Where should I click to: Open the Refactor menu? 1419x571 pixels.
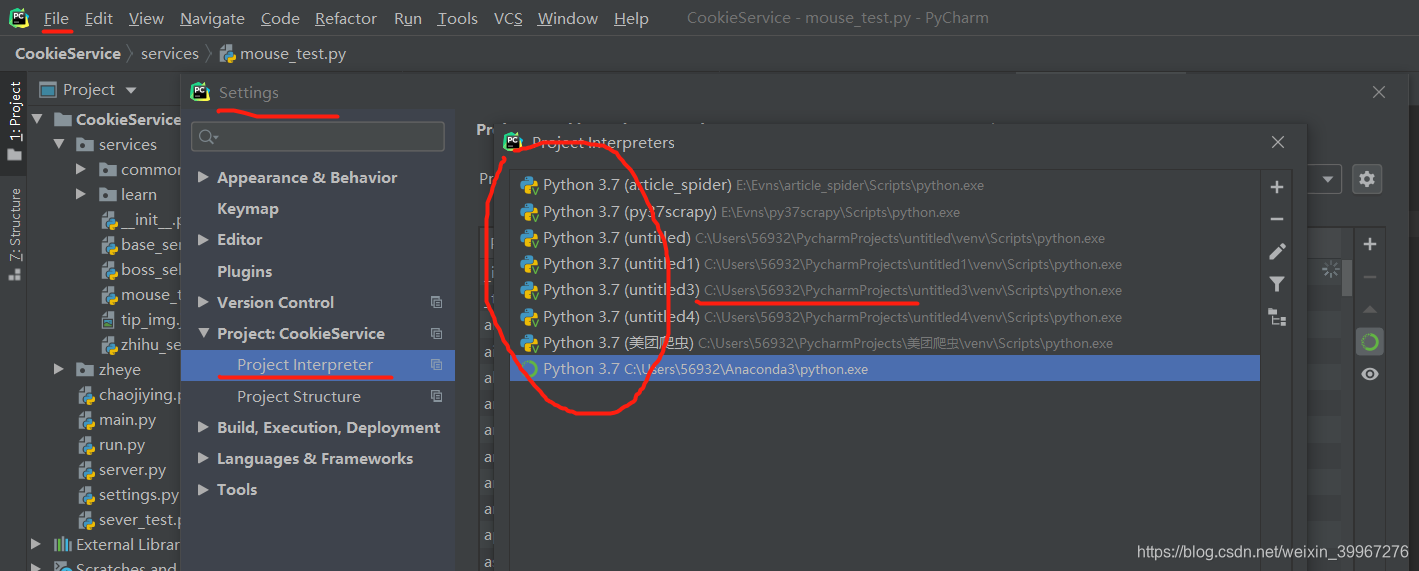(346, 18)
